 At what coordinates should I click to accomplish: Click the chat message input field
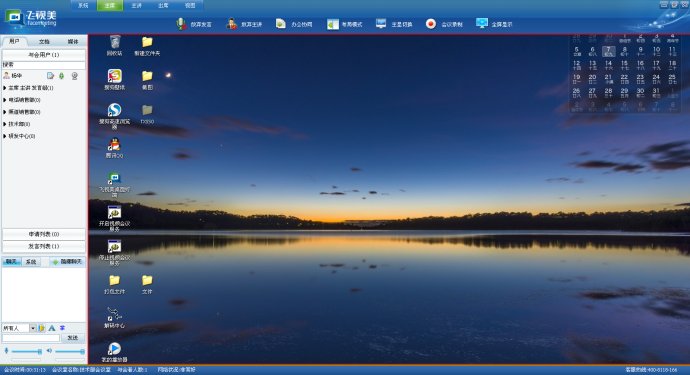click(31, 338)
